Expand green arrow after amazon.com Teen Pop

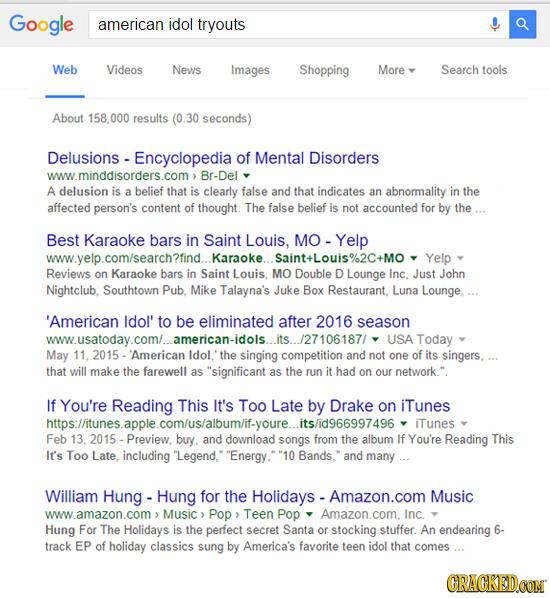[x=310, y=514]
